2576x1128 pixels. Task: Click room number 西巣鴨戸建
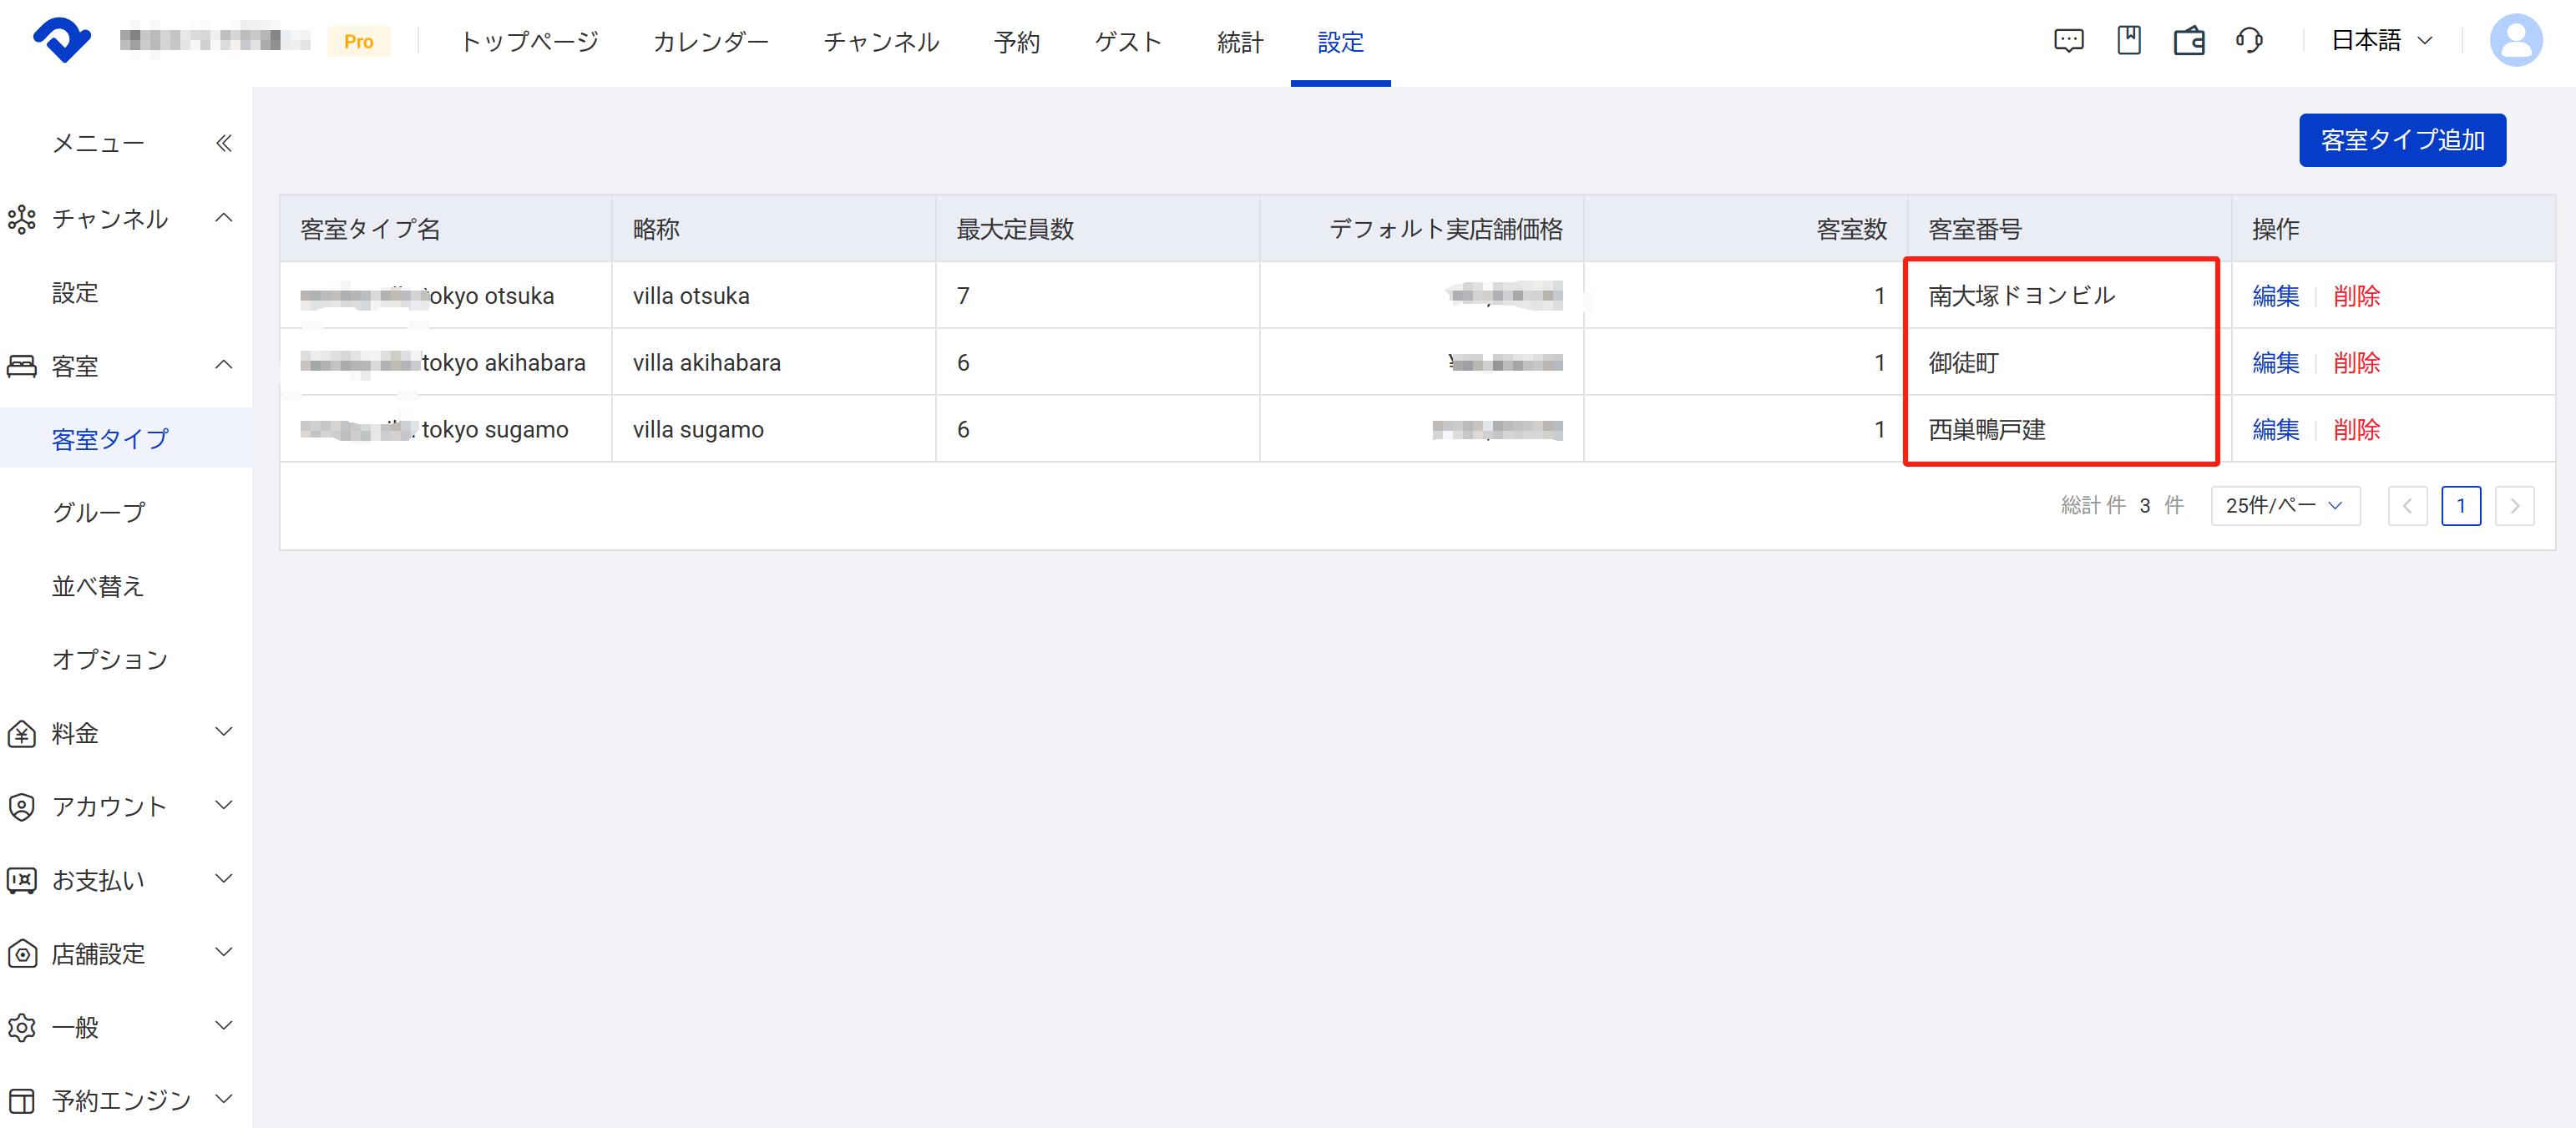click(x=1986, y=430)
